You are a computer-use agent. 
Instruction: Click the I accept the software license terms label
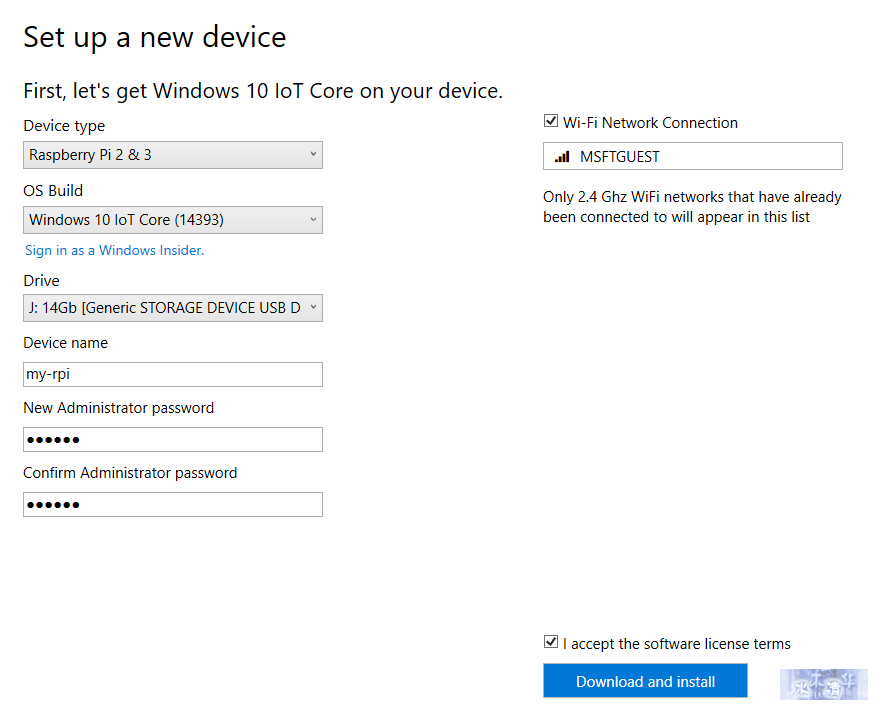(676, 644)
